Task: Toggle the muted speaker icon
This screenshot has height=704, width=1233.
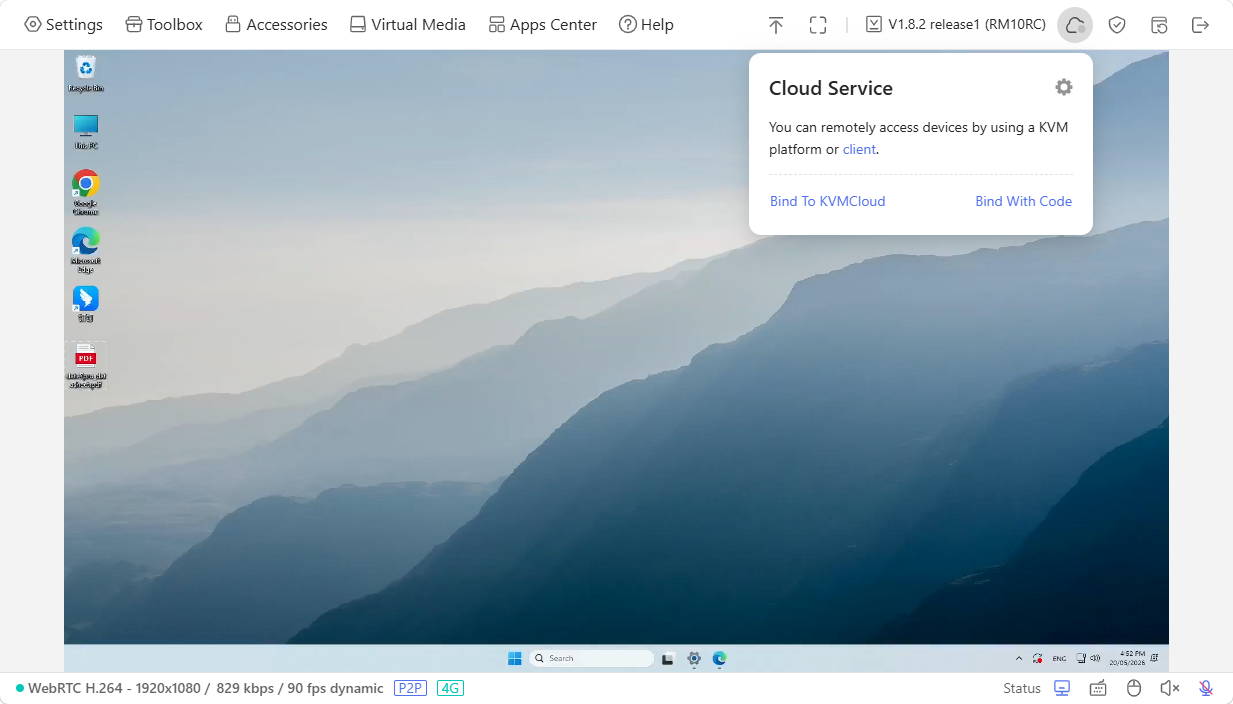Action: [x=1170, y=688]
